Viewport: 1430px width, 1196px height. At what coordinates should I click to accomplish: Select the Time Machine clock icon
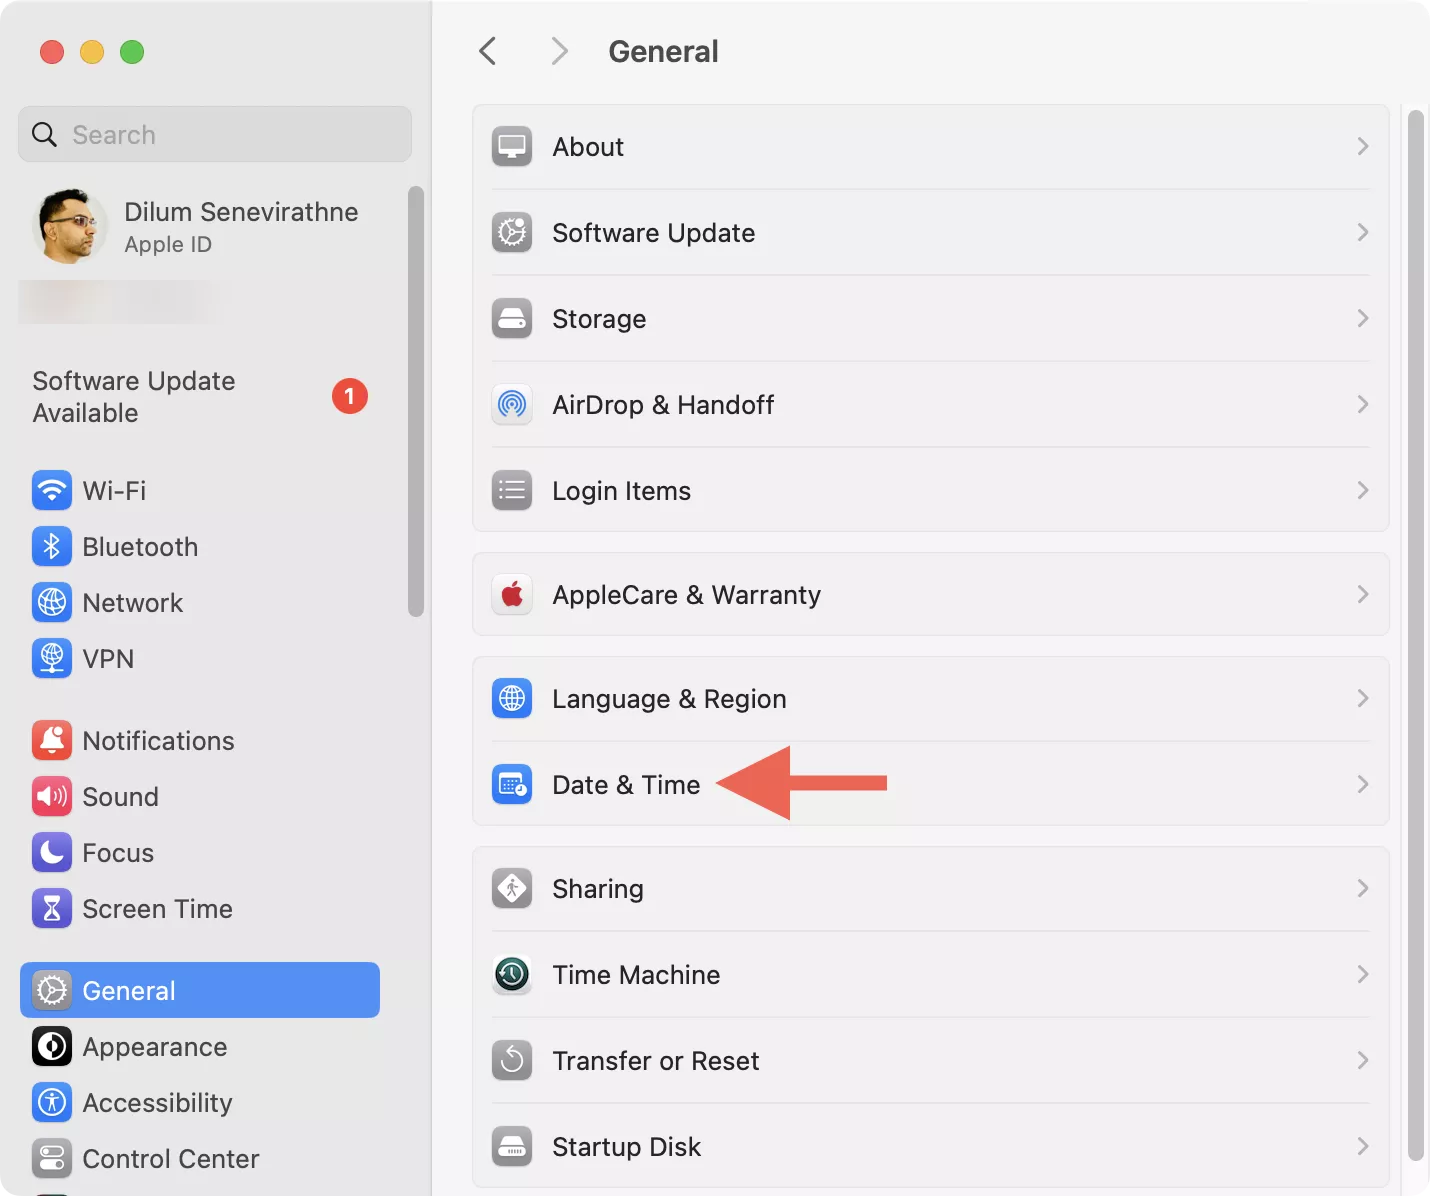512,975
